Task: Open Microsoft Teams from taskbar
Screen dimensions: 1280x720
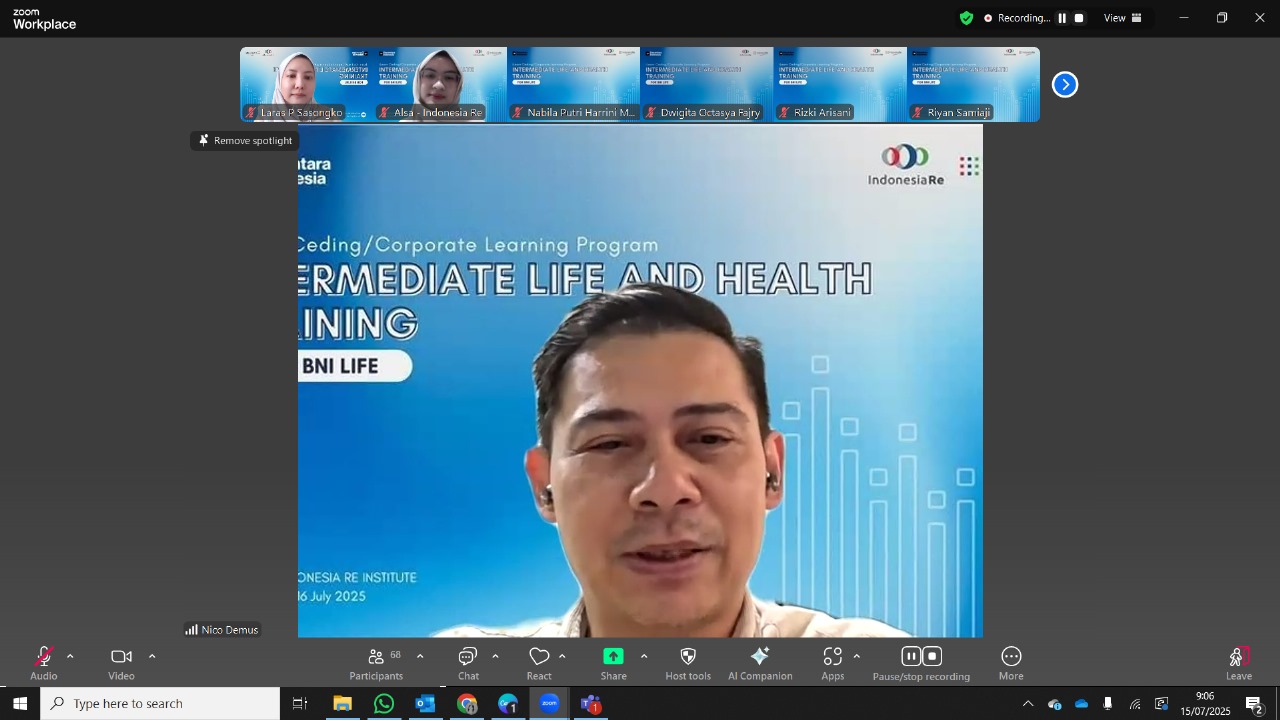Action: click(591, 704)
